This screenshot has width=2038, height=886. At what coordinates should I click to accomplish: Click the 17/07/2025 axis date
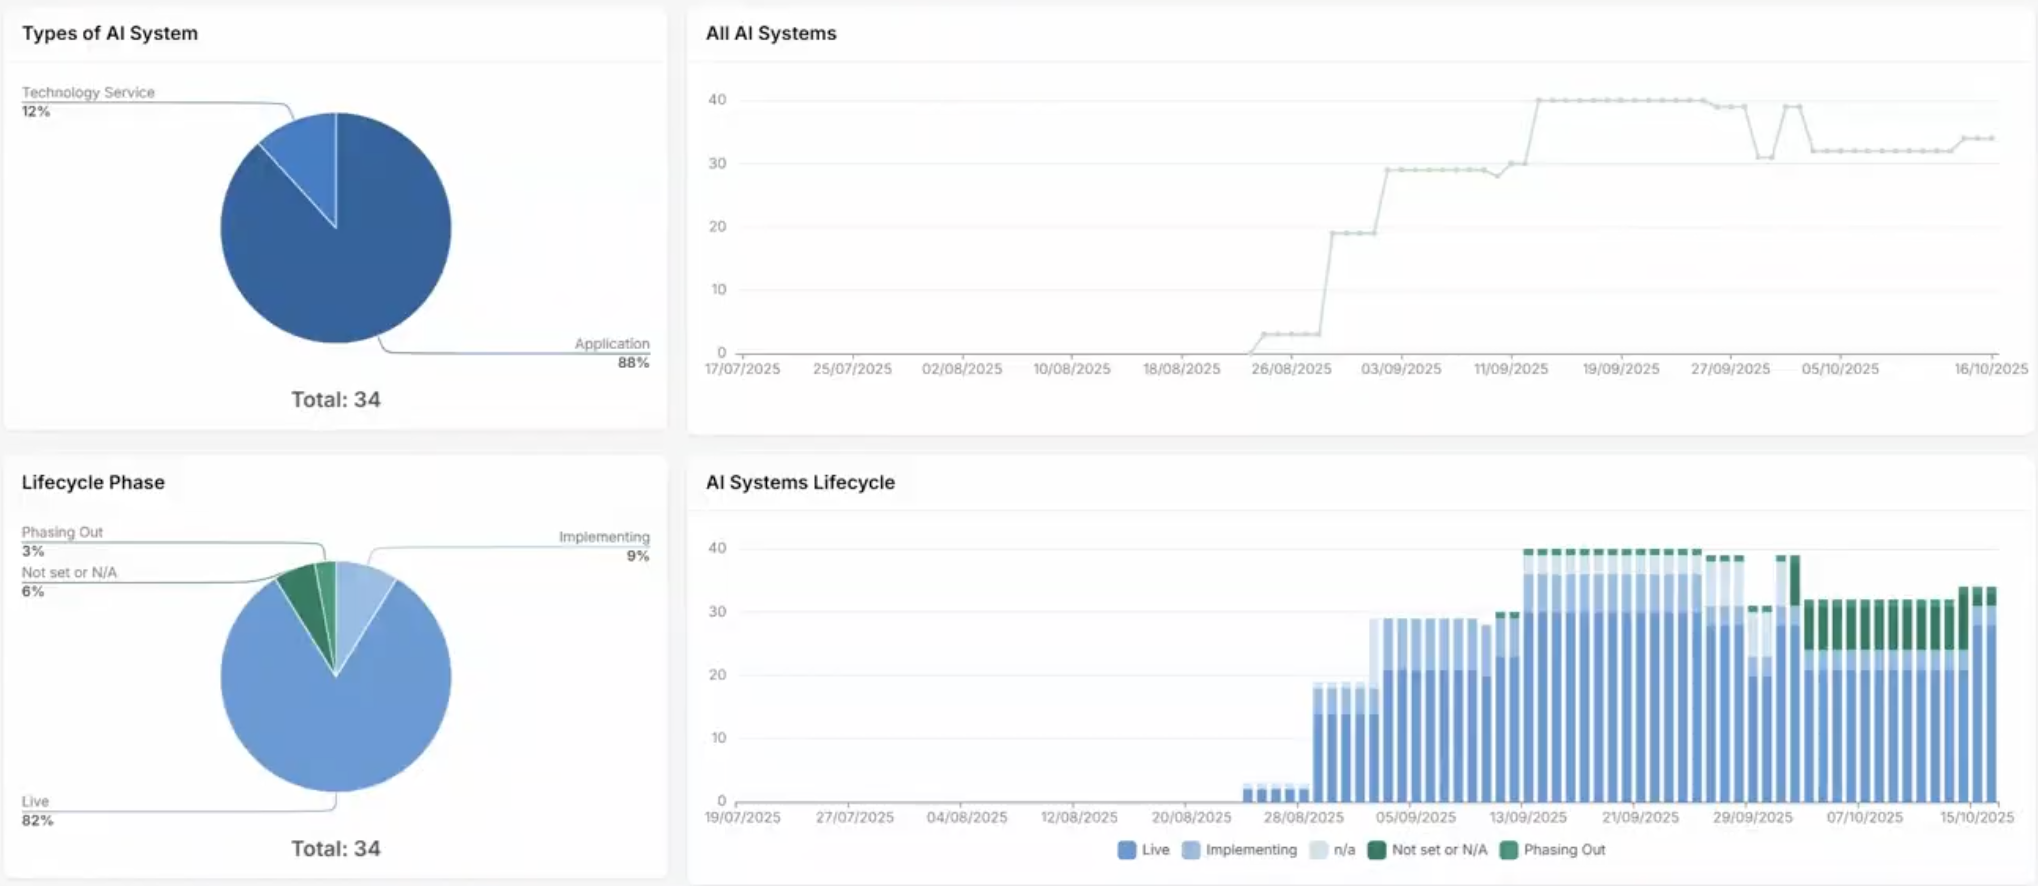(742, 369)
